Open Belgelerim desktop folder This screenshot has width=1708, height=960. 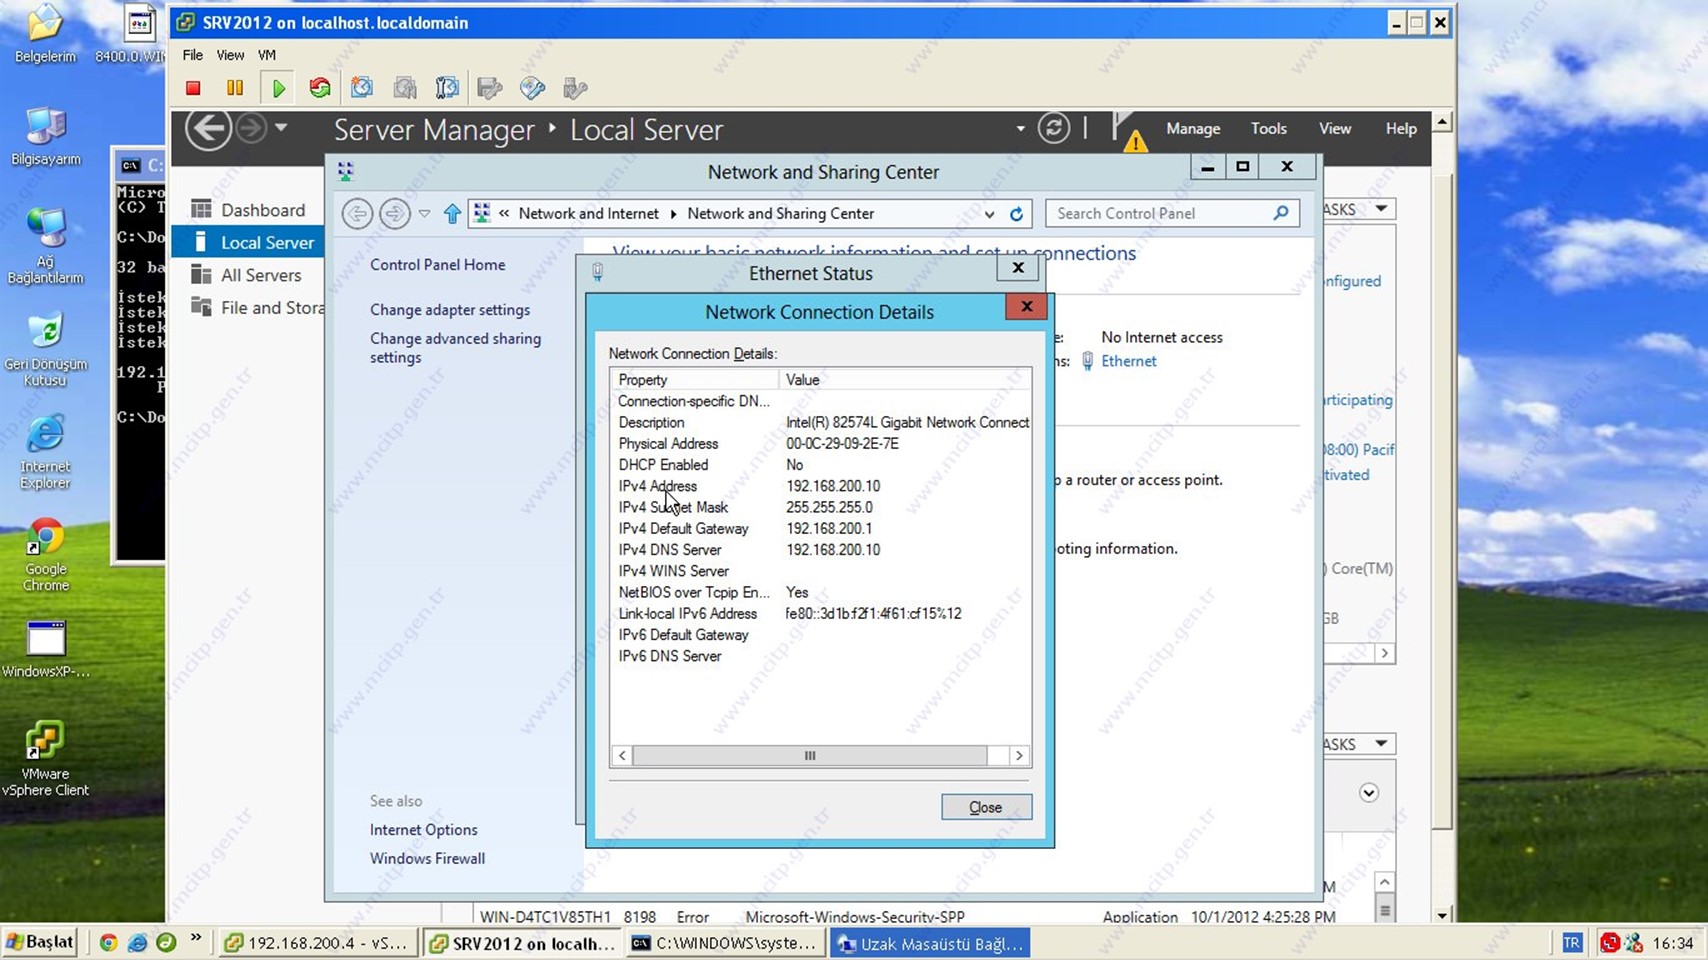[x=45, y=34]
